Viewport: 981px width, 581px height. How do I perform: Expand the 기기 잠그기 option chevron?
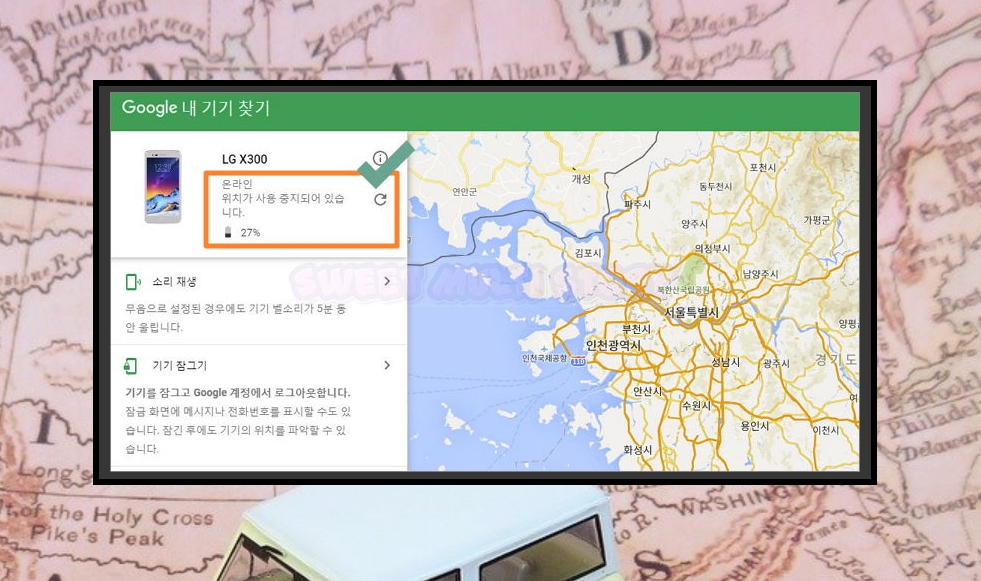pos(387,365)
